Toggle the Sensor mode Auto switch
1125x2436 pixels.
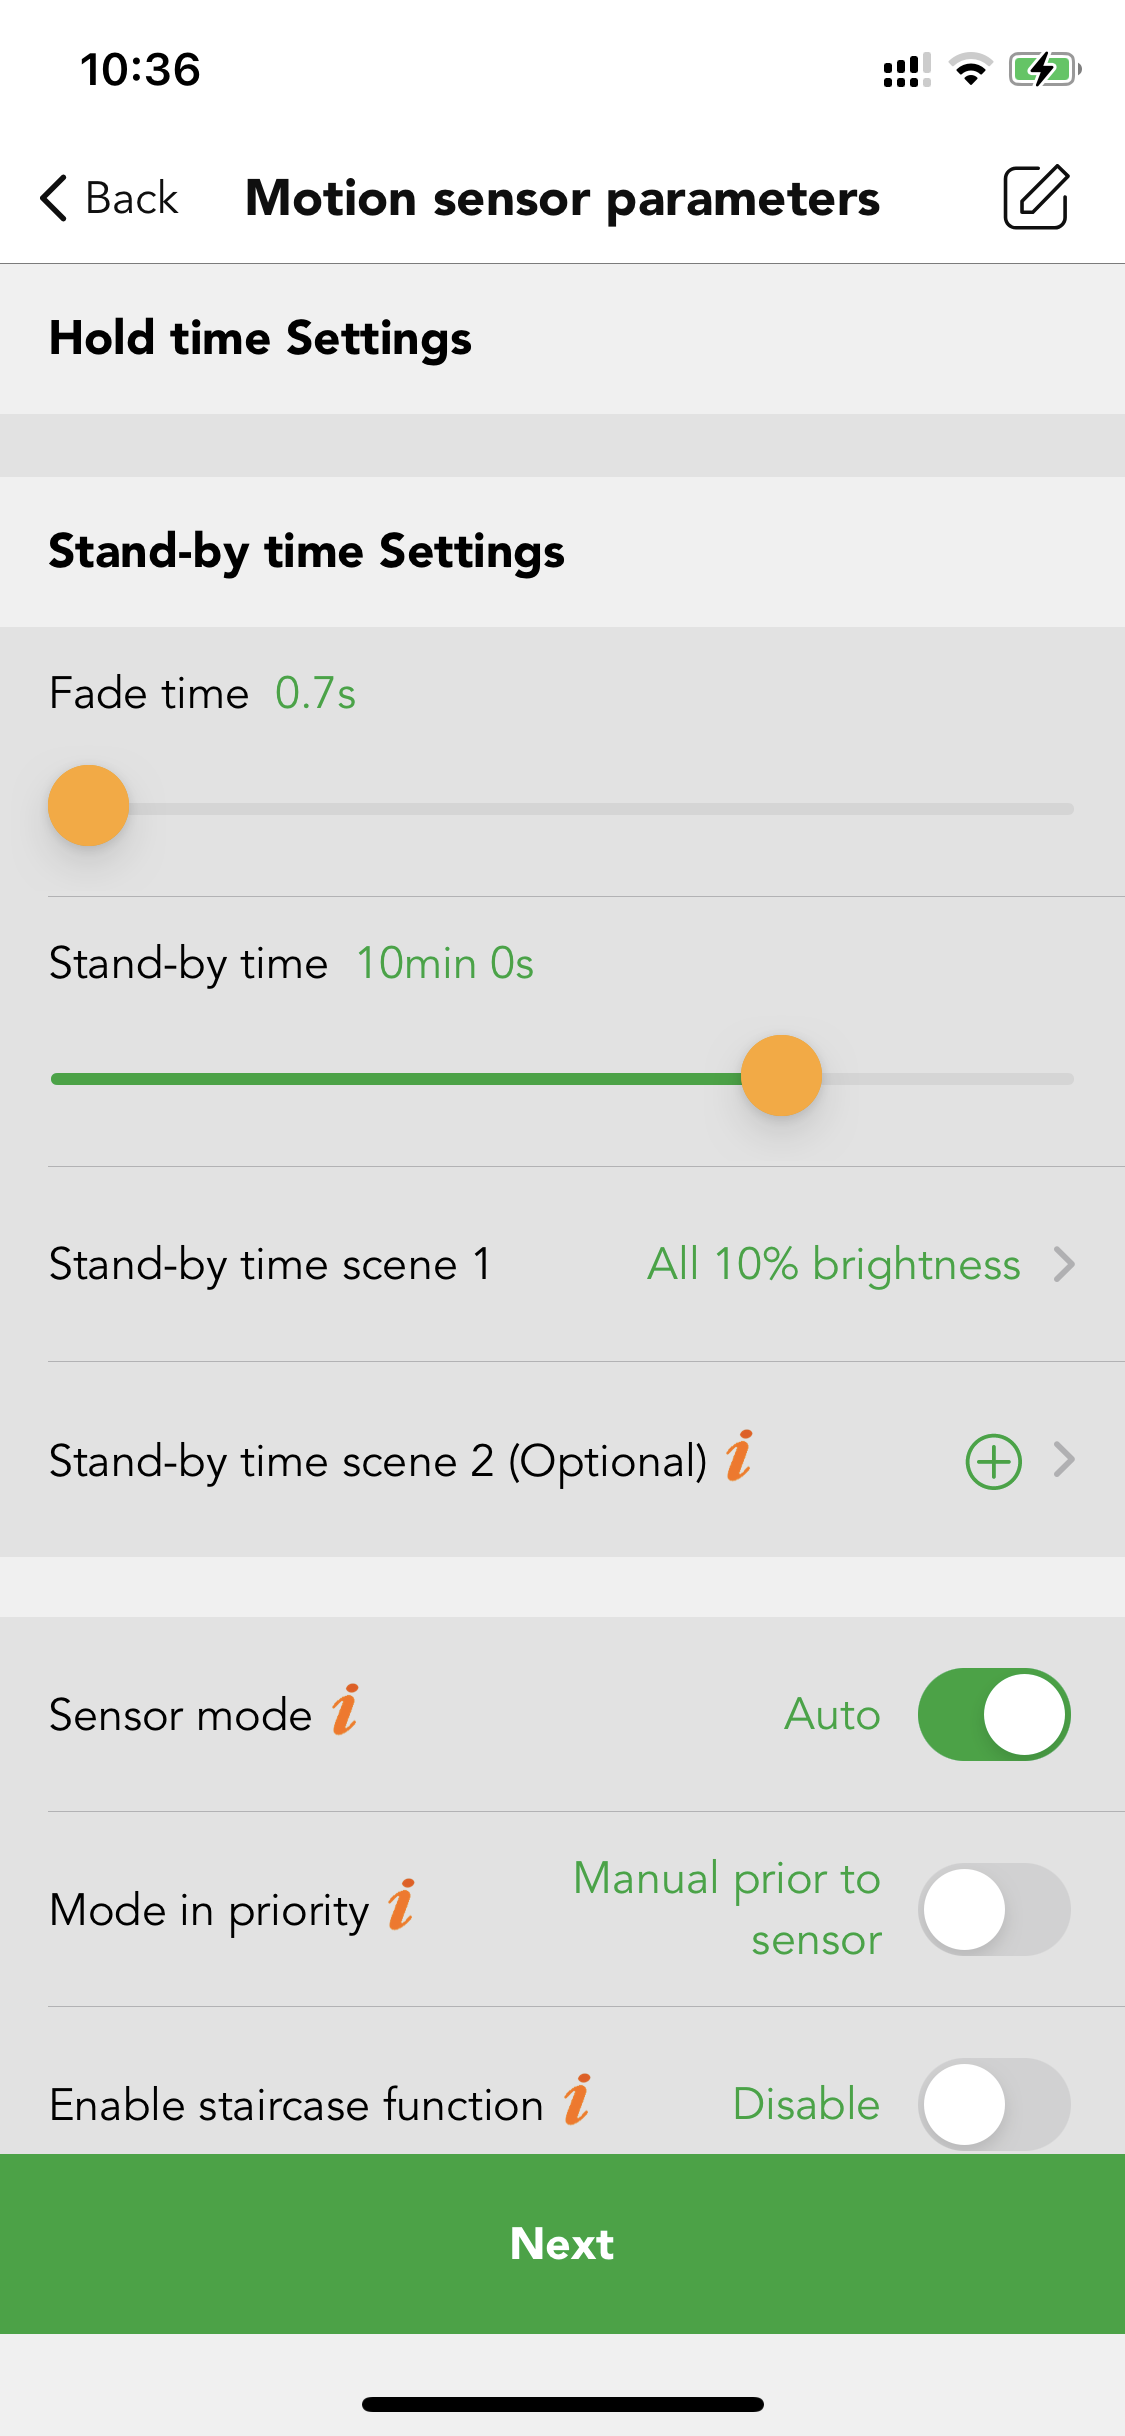(x=994, y=1714)
